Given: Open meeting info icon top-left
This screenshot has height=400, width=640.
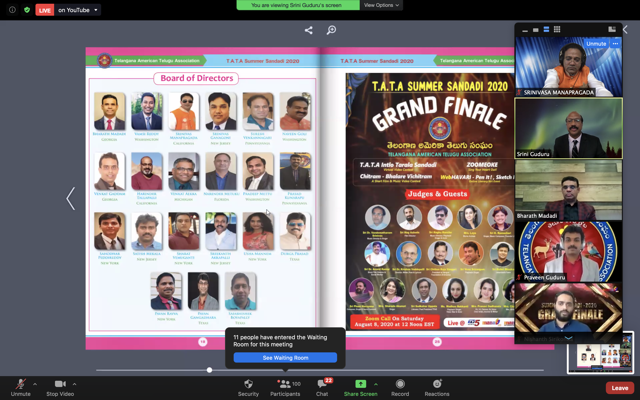Looking at the screenshot, I should click(12, 10).
